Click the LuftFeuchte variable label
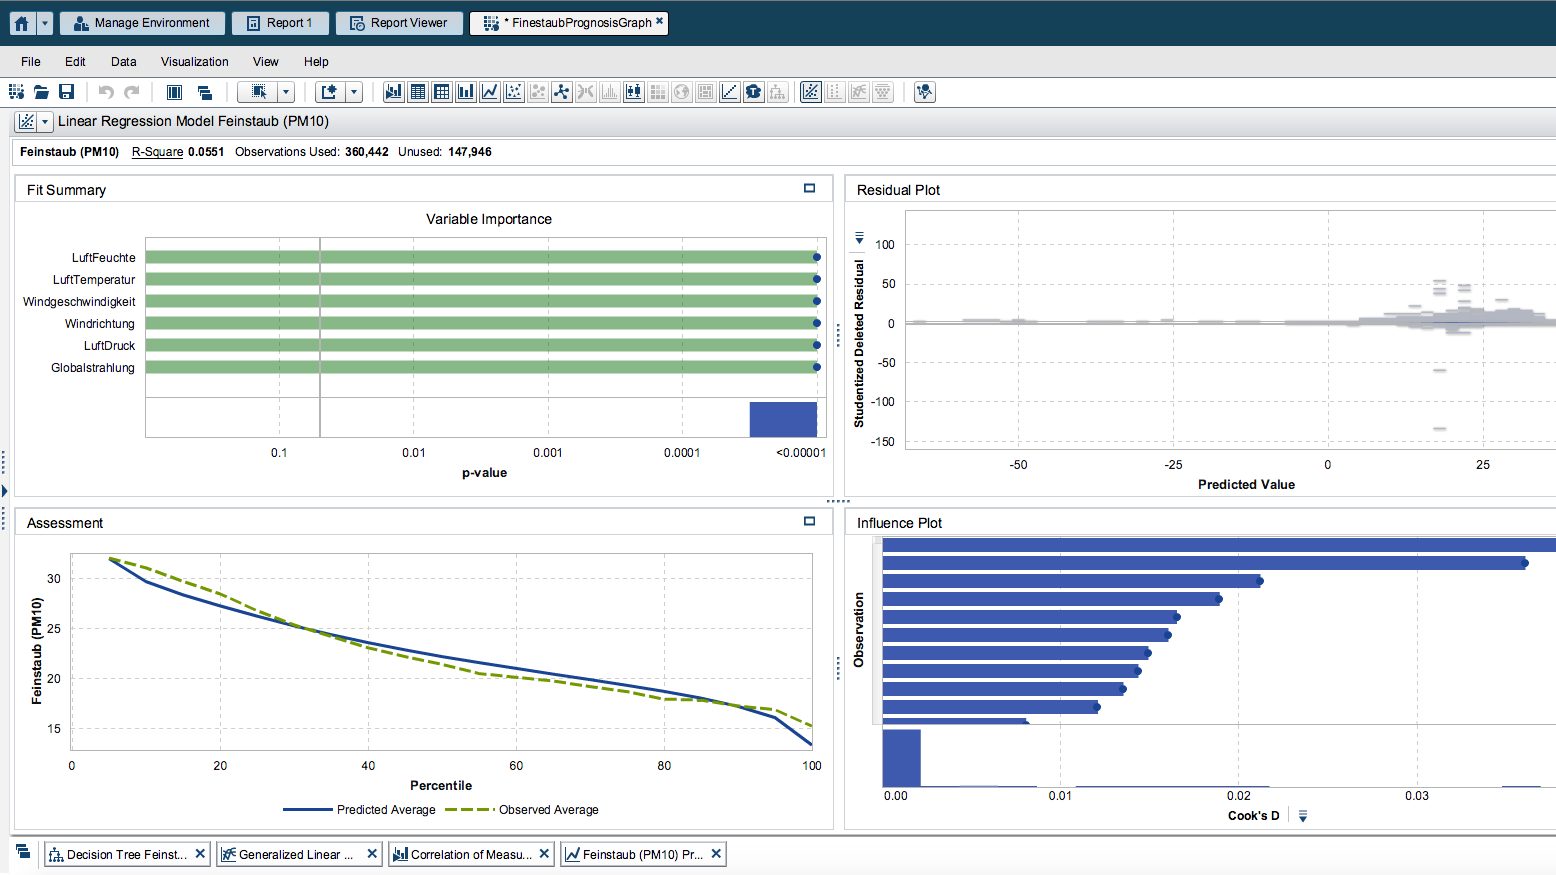This screenshot has width=1556, height=875. click(x=103, y=258)
